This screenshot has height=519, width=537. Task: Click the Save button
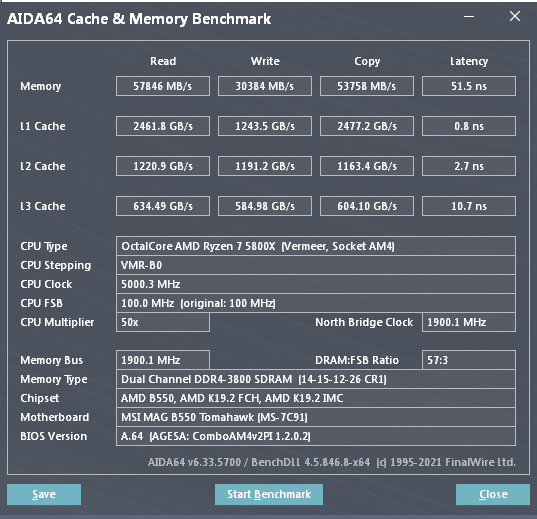tap(44, 494)
